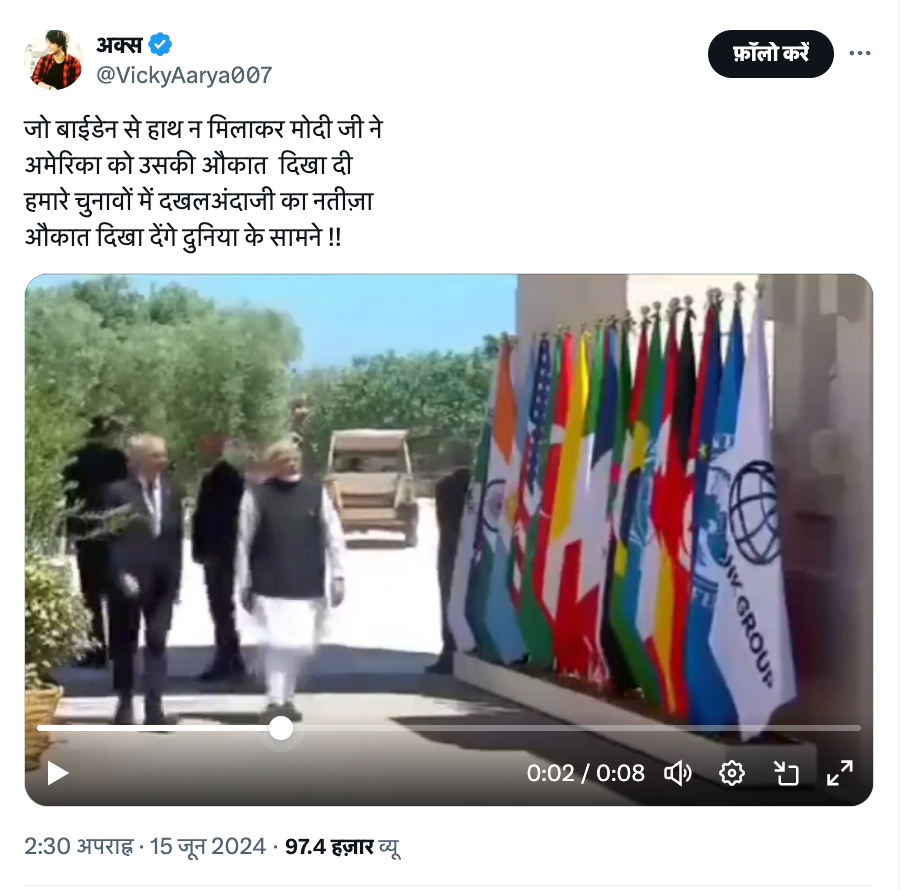Image resolution: width=910 pixels, height=890 pixels.
Task: Click the Hindi tweet text about जो बाईडेन
Action: click(203, 183)
